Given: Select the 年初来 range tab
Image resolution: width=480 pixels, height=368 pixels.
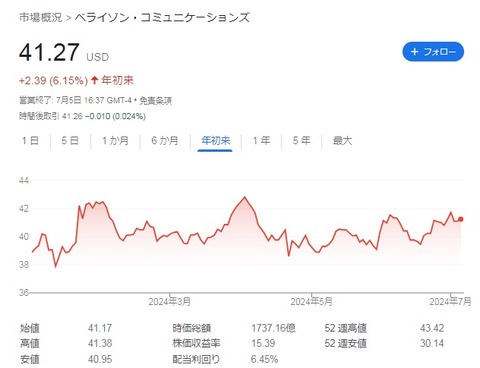Looking at the screenshot, I should coord(215,140).
